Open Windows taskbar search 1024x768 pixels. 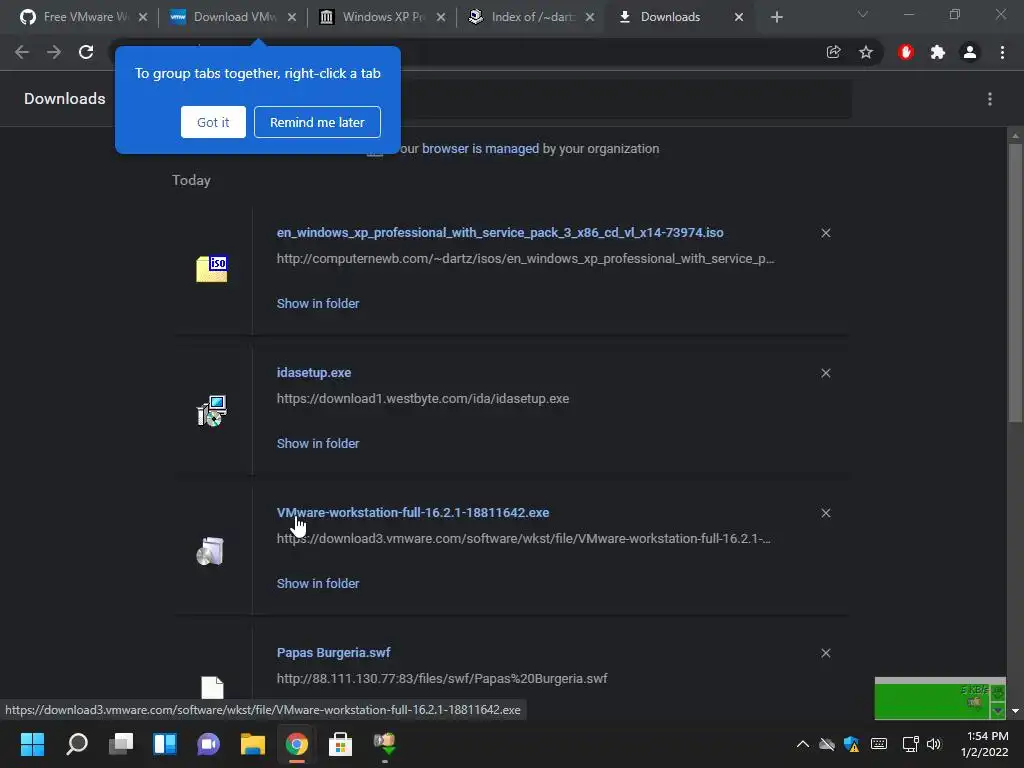tap(77, 744)
